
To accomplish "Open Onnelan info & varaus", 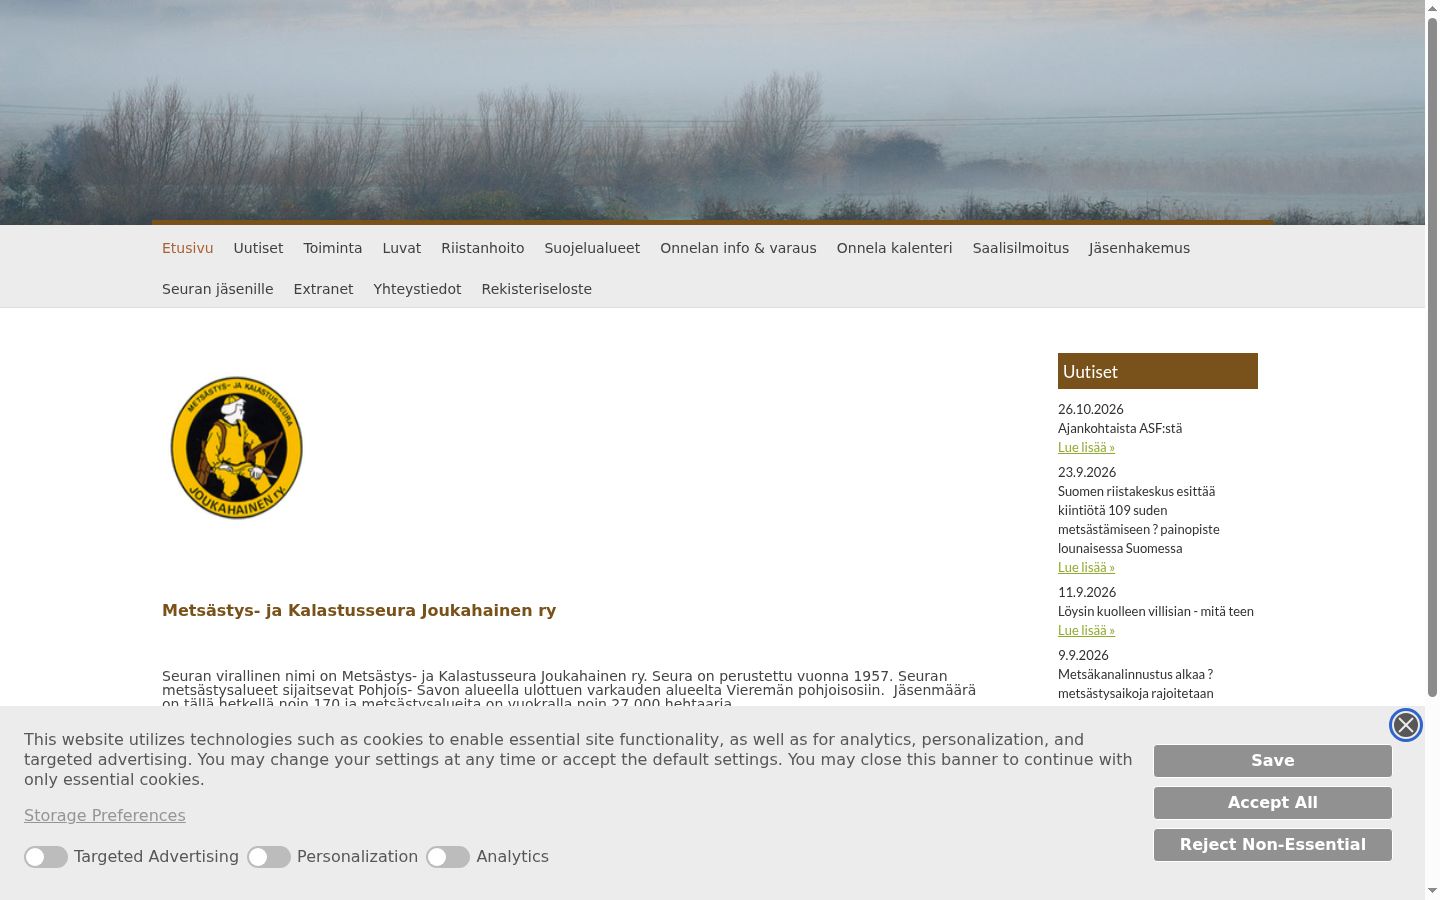I will [738, 248].
